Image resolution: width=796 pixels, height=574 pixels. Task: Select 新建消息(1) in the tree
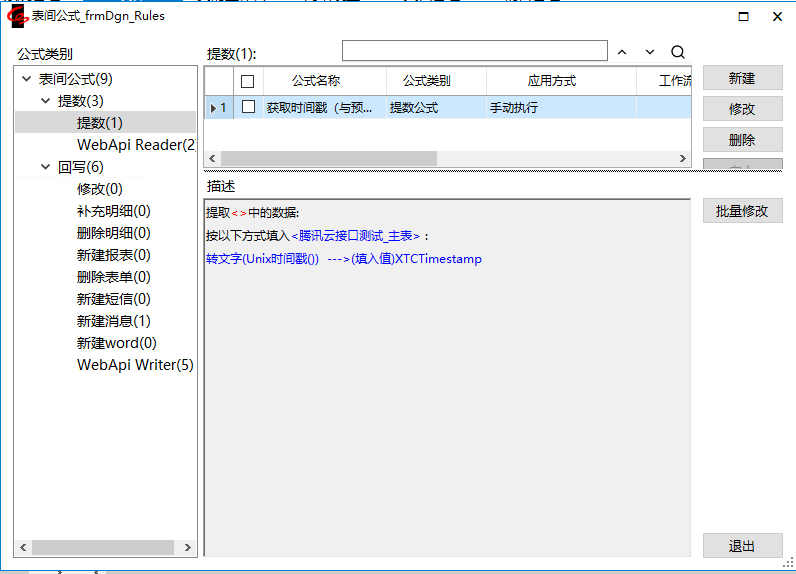(113, 321)
